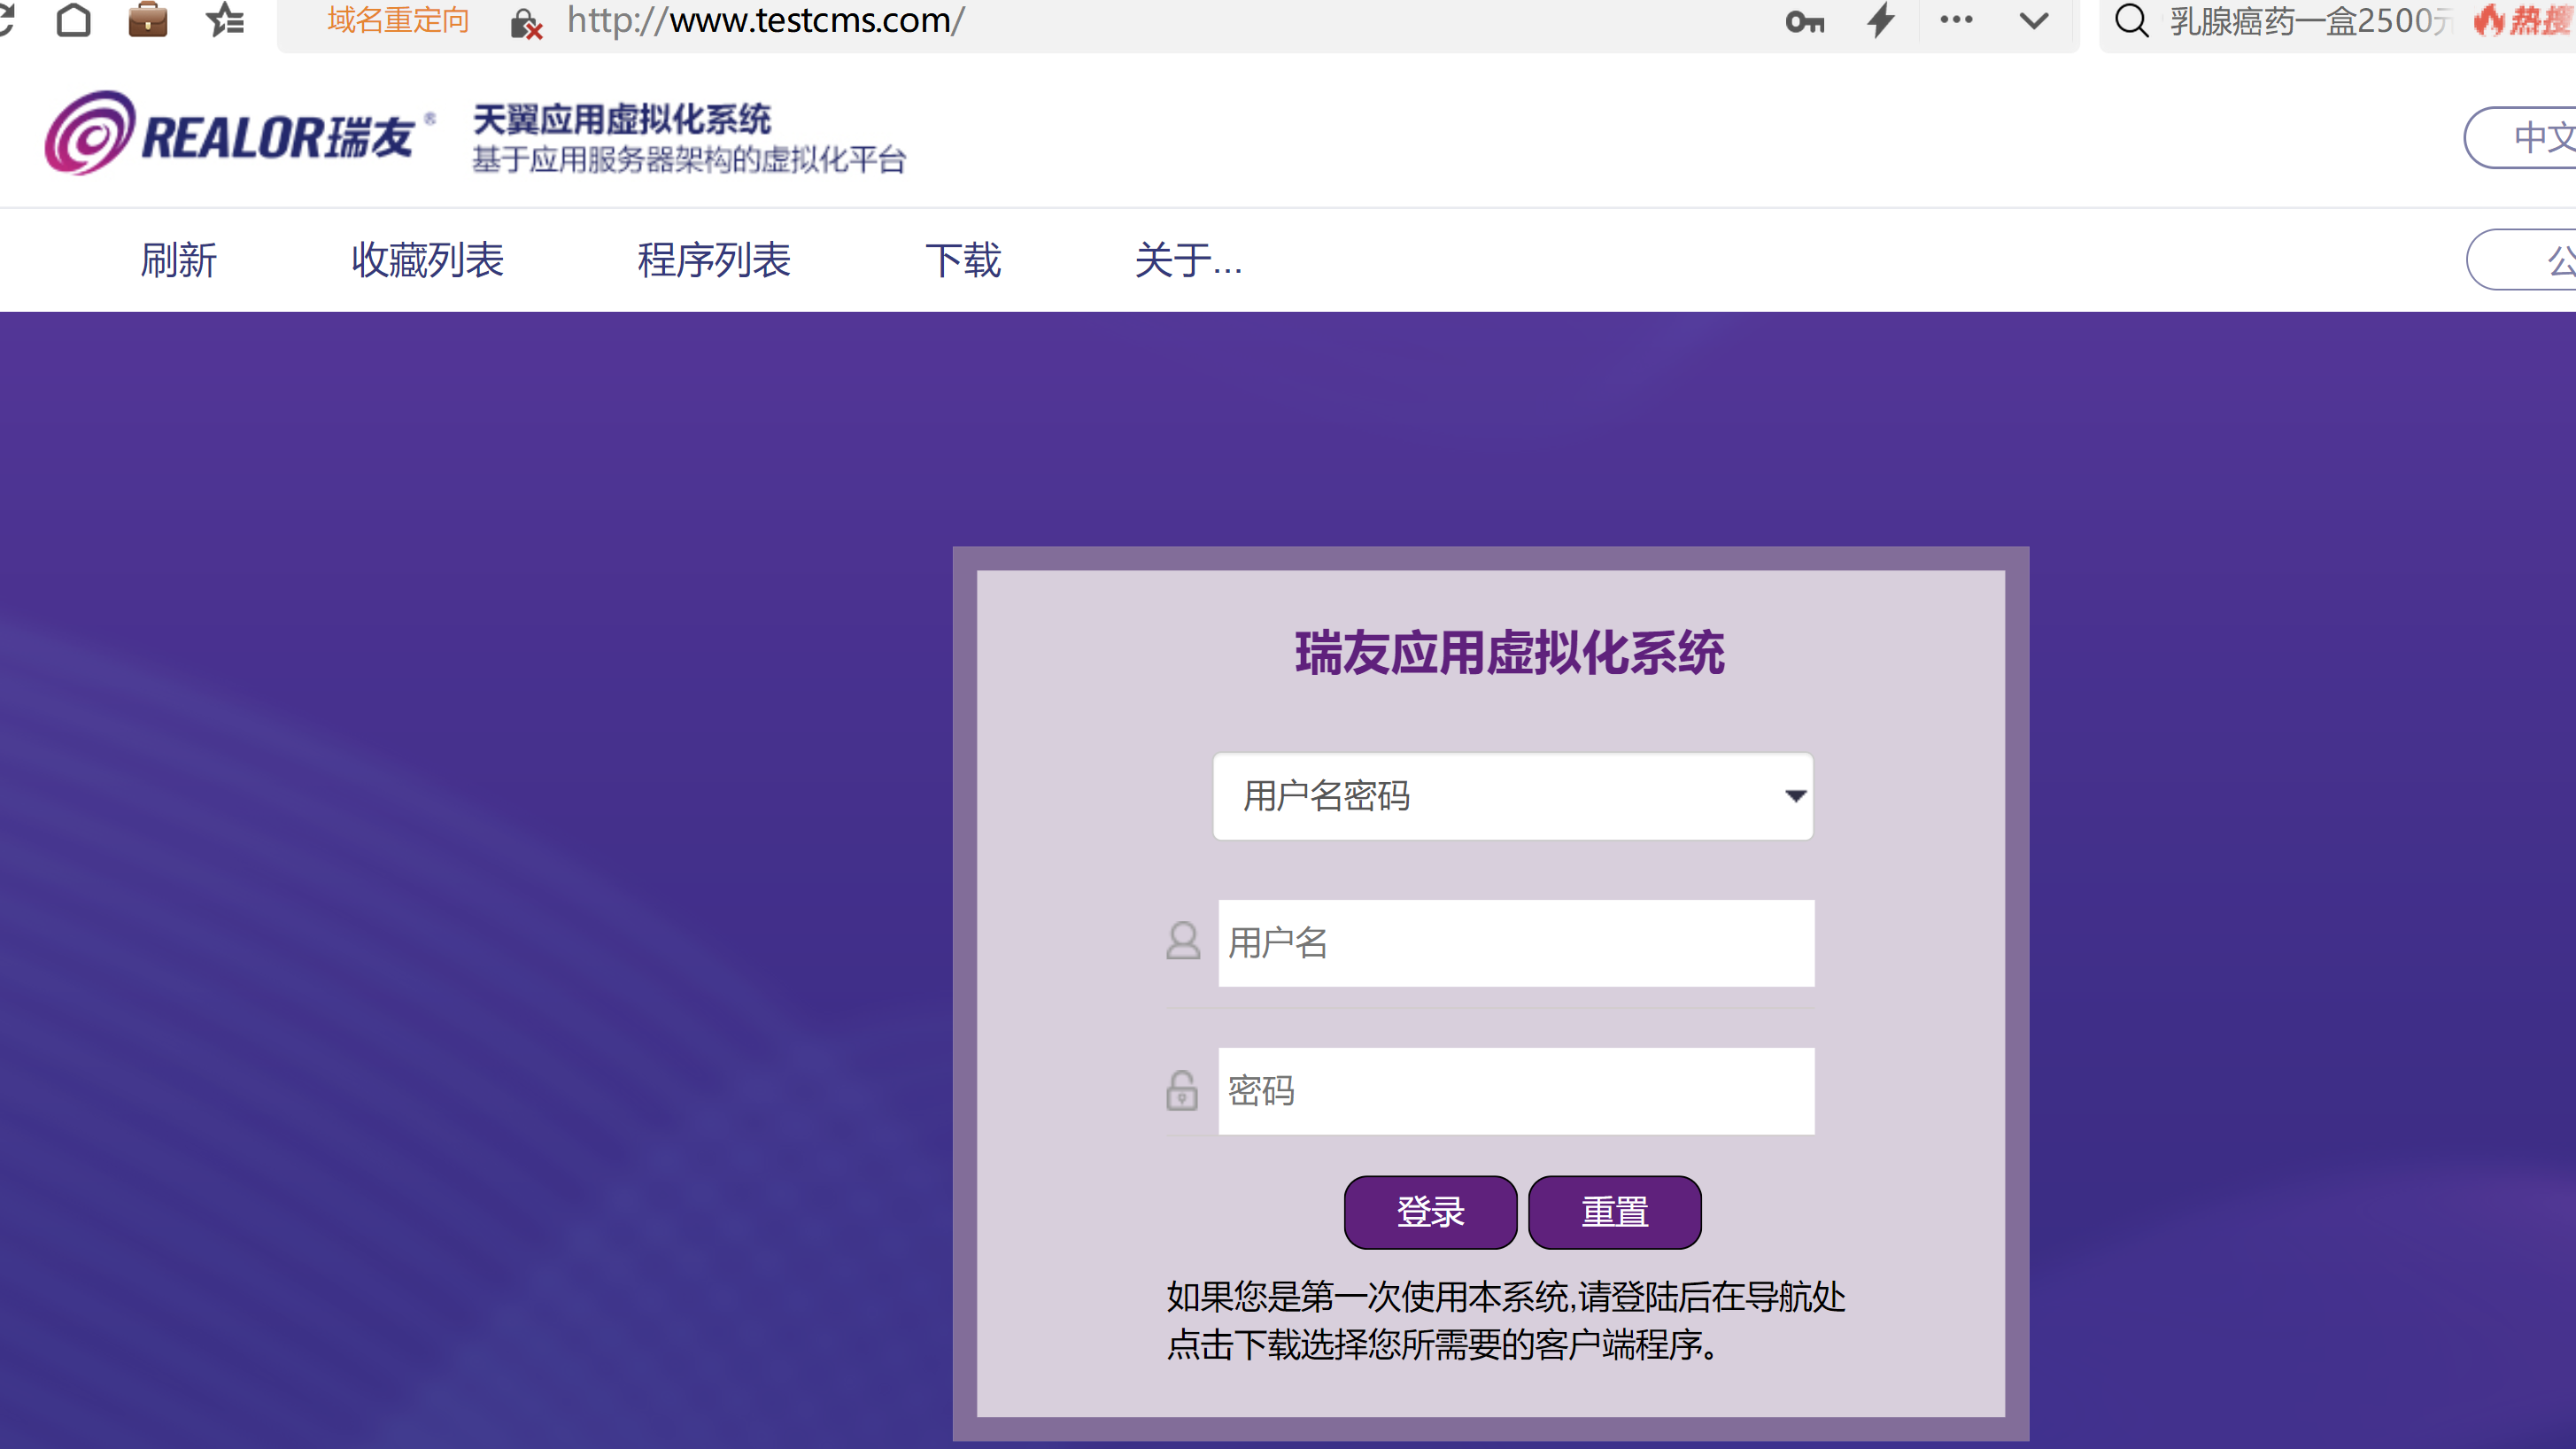Image resolution: width=2576 pixels, height=1449 pixels.
Task: Click the 基于应用服务器架构的虚拟化平台 subtitle
Action: click(689, 159)
